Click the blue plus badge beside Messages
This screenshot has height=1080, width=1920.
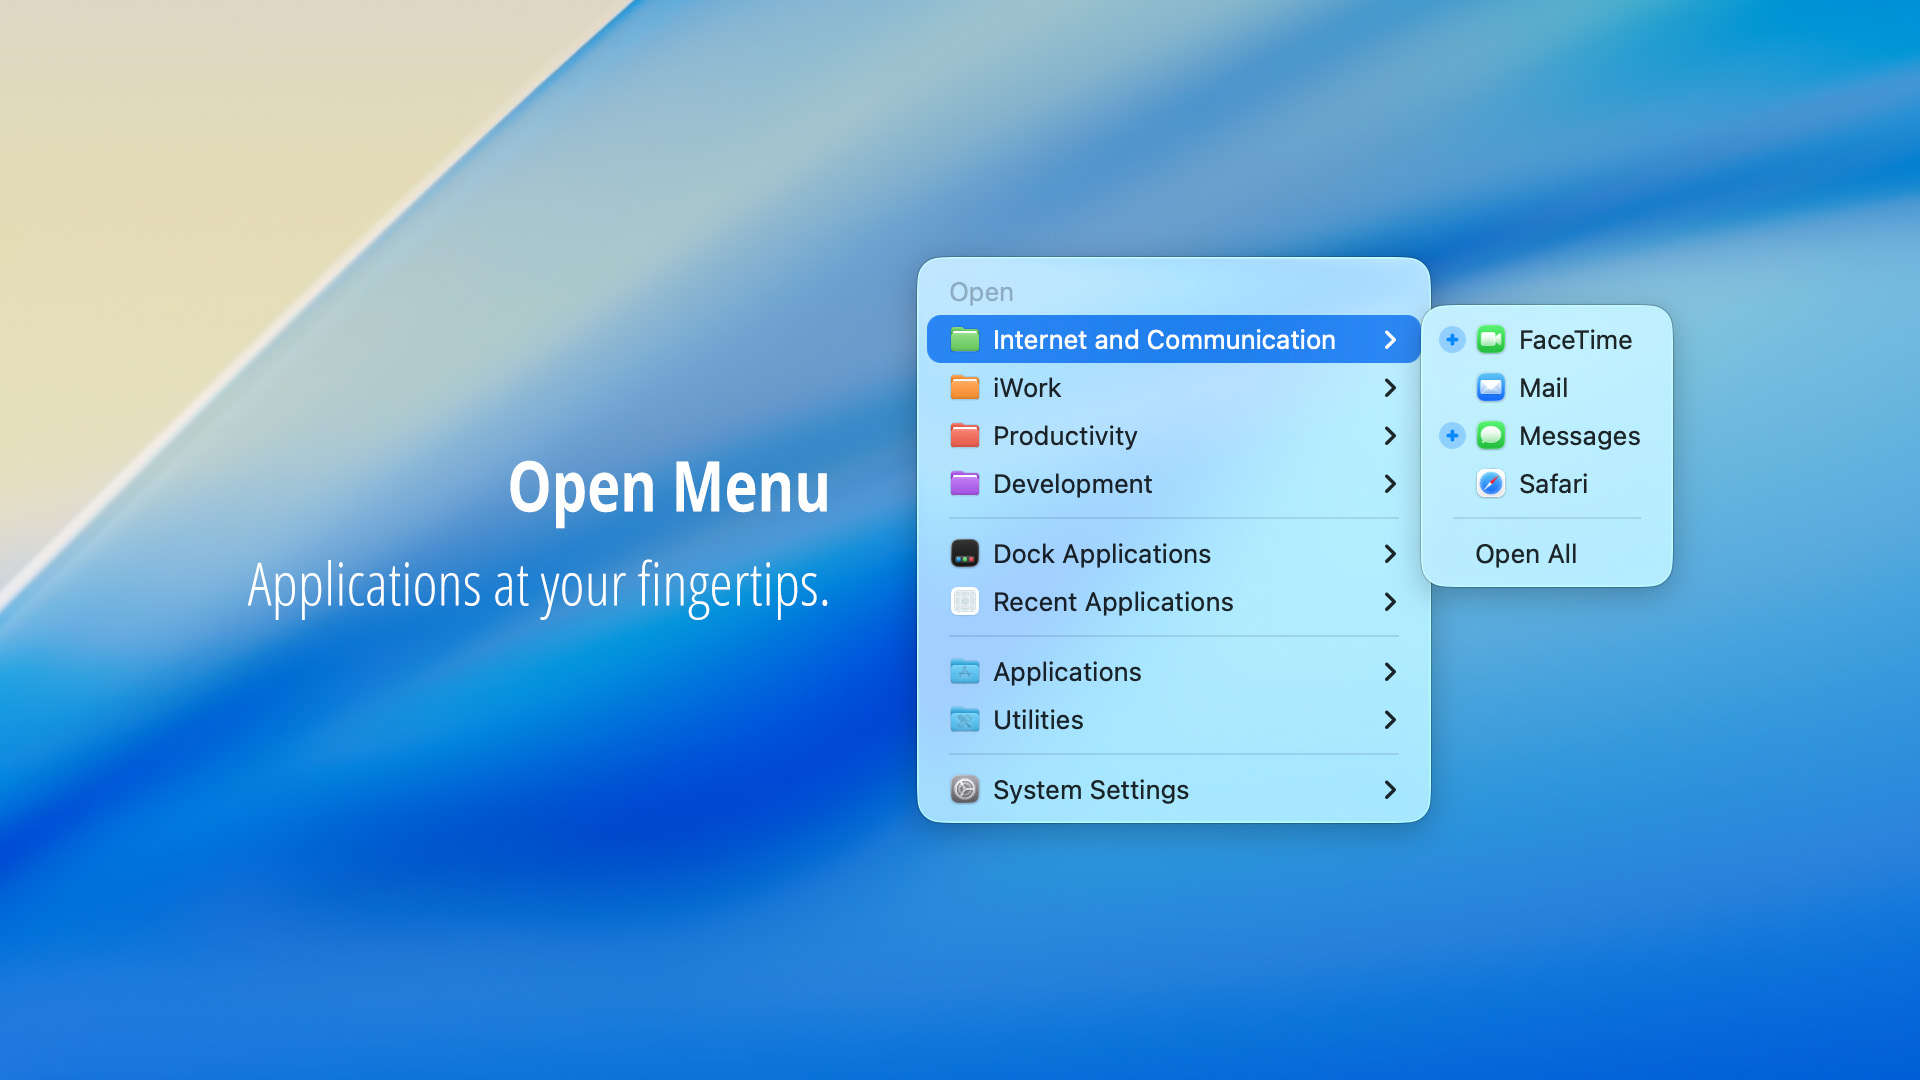1452,436
